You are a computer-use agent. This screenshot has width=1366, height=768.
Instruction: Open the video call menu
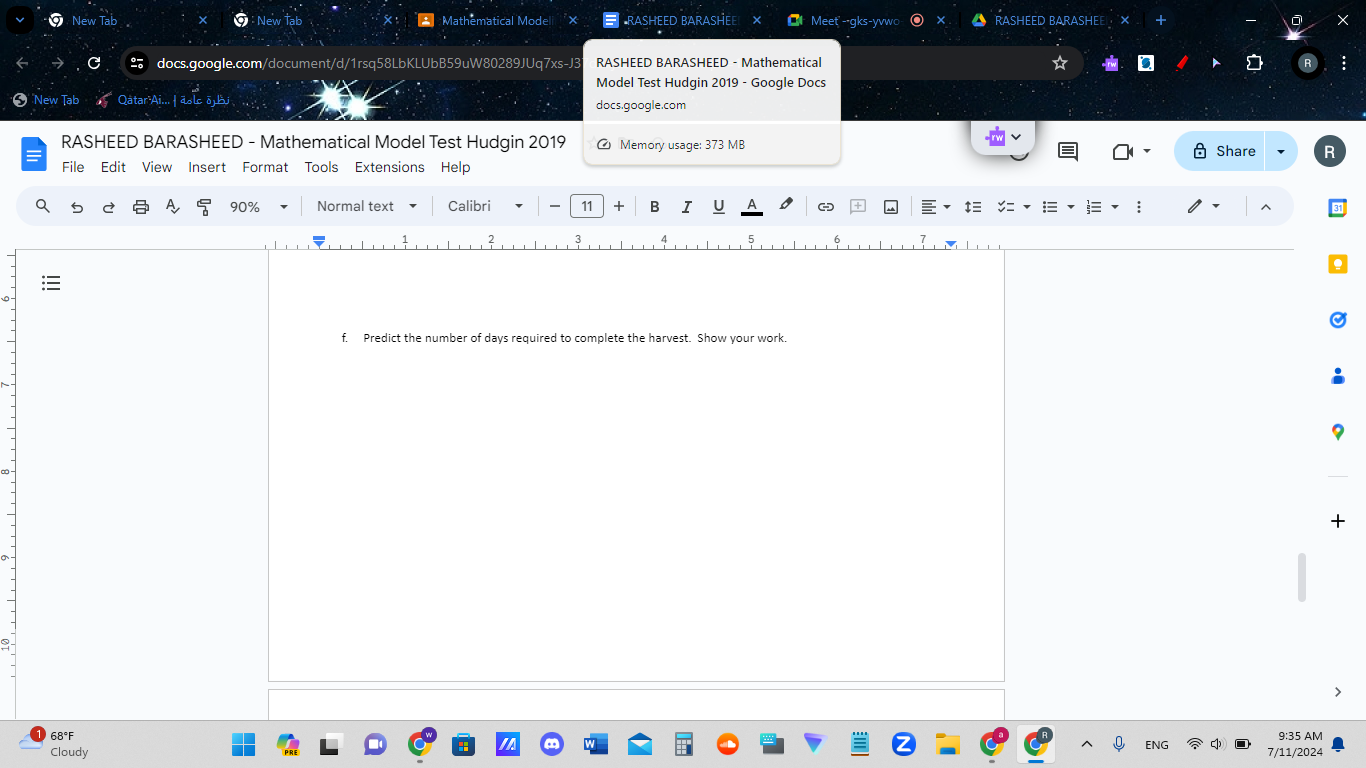coord(1132,151)
